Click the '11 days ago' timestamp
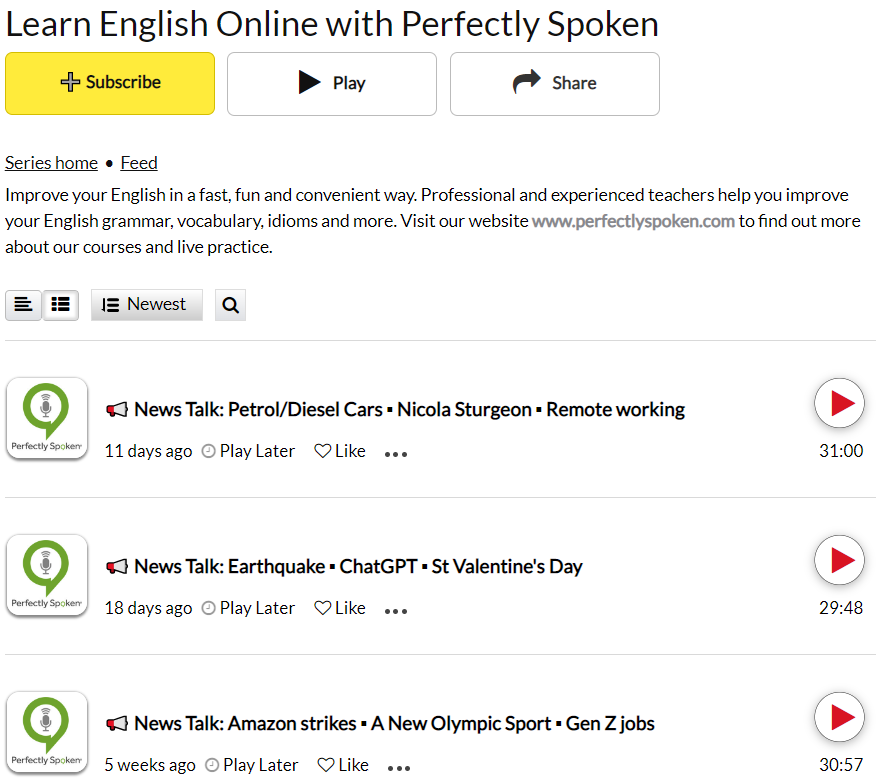882x780 pixels. [148, 451]
